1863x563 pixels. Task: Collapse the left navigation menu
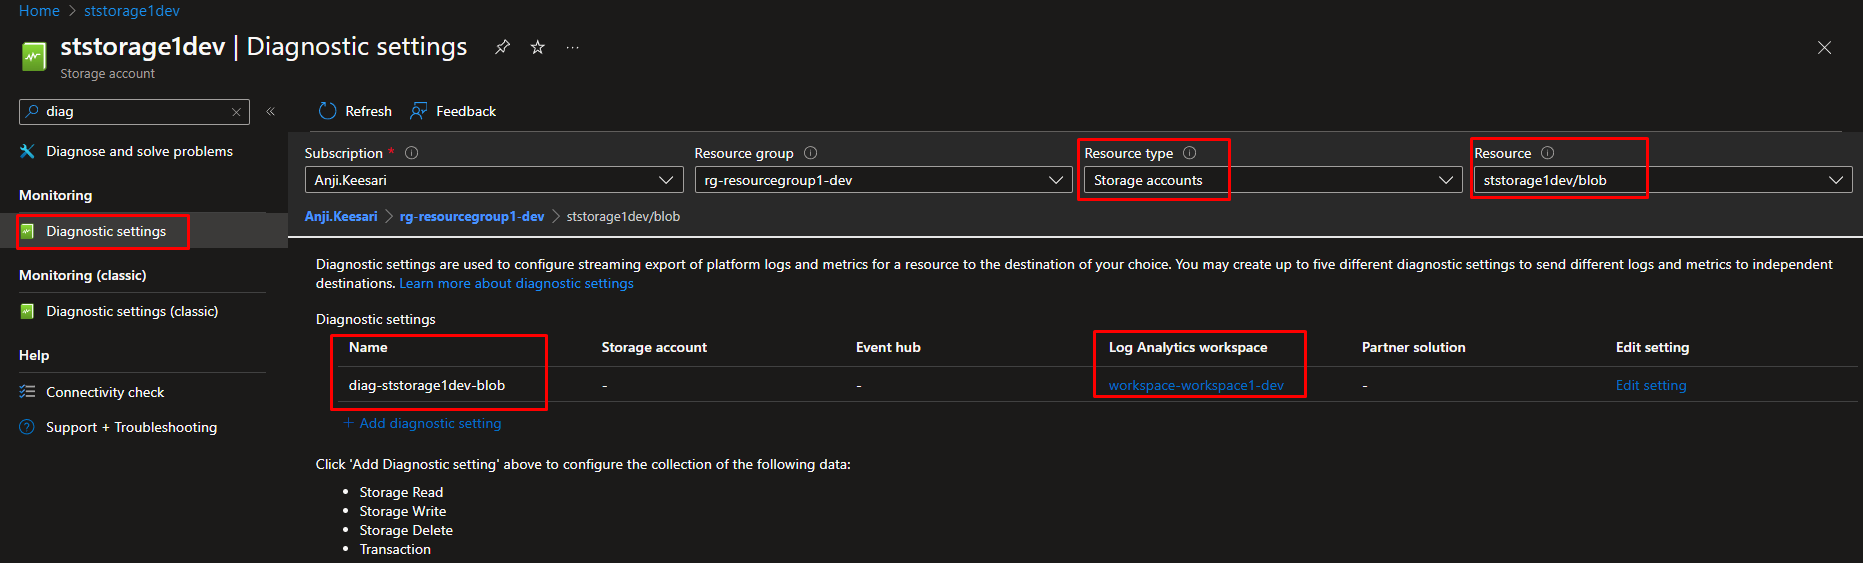[271, 111]
